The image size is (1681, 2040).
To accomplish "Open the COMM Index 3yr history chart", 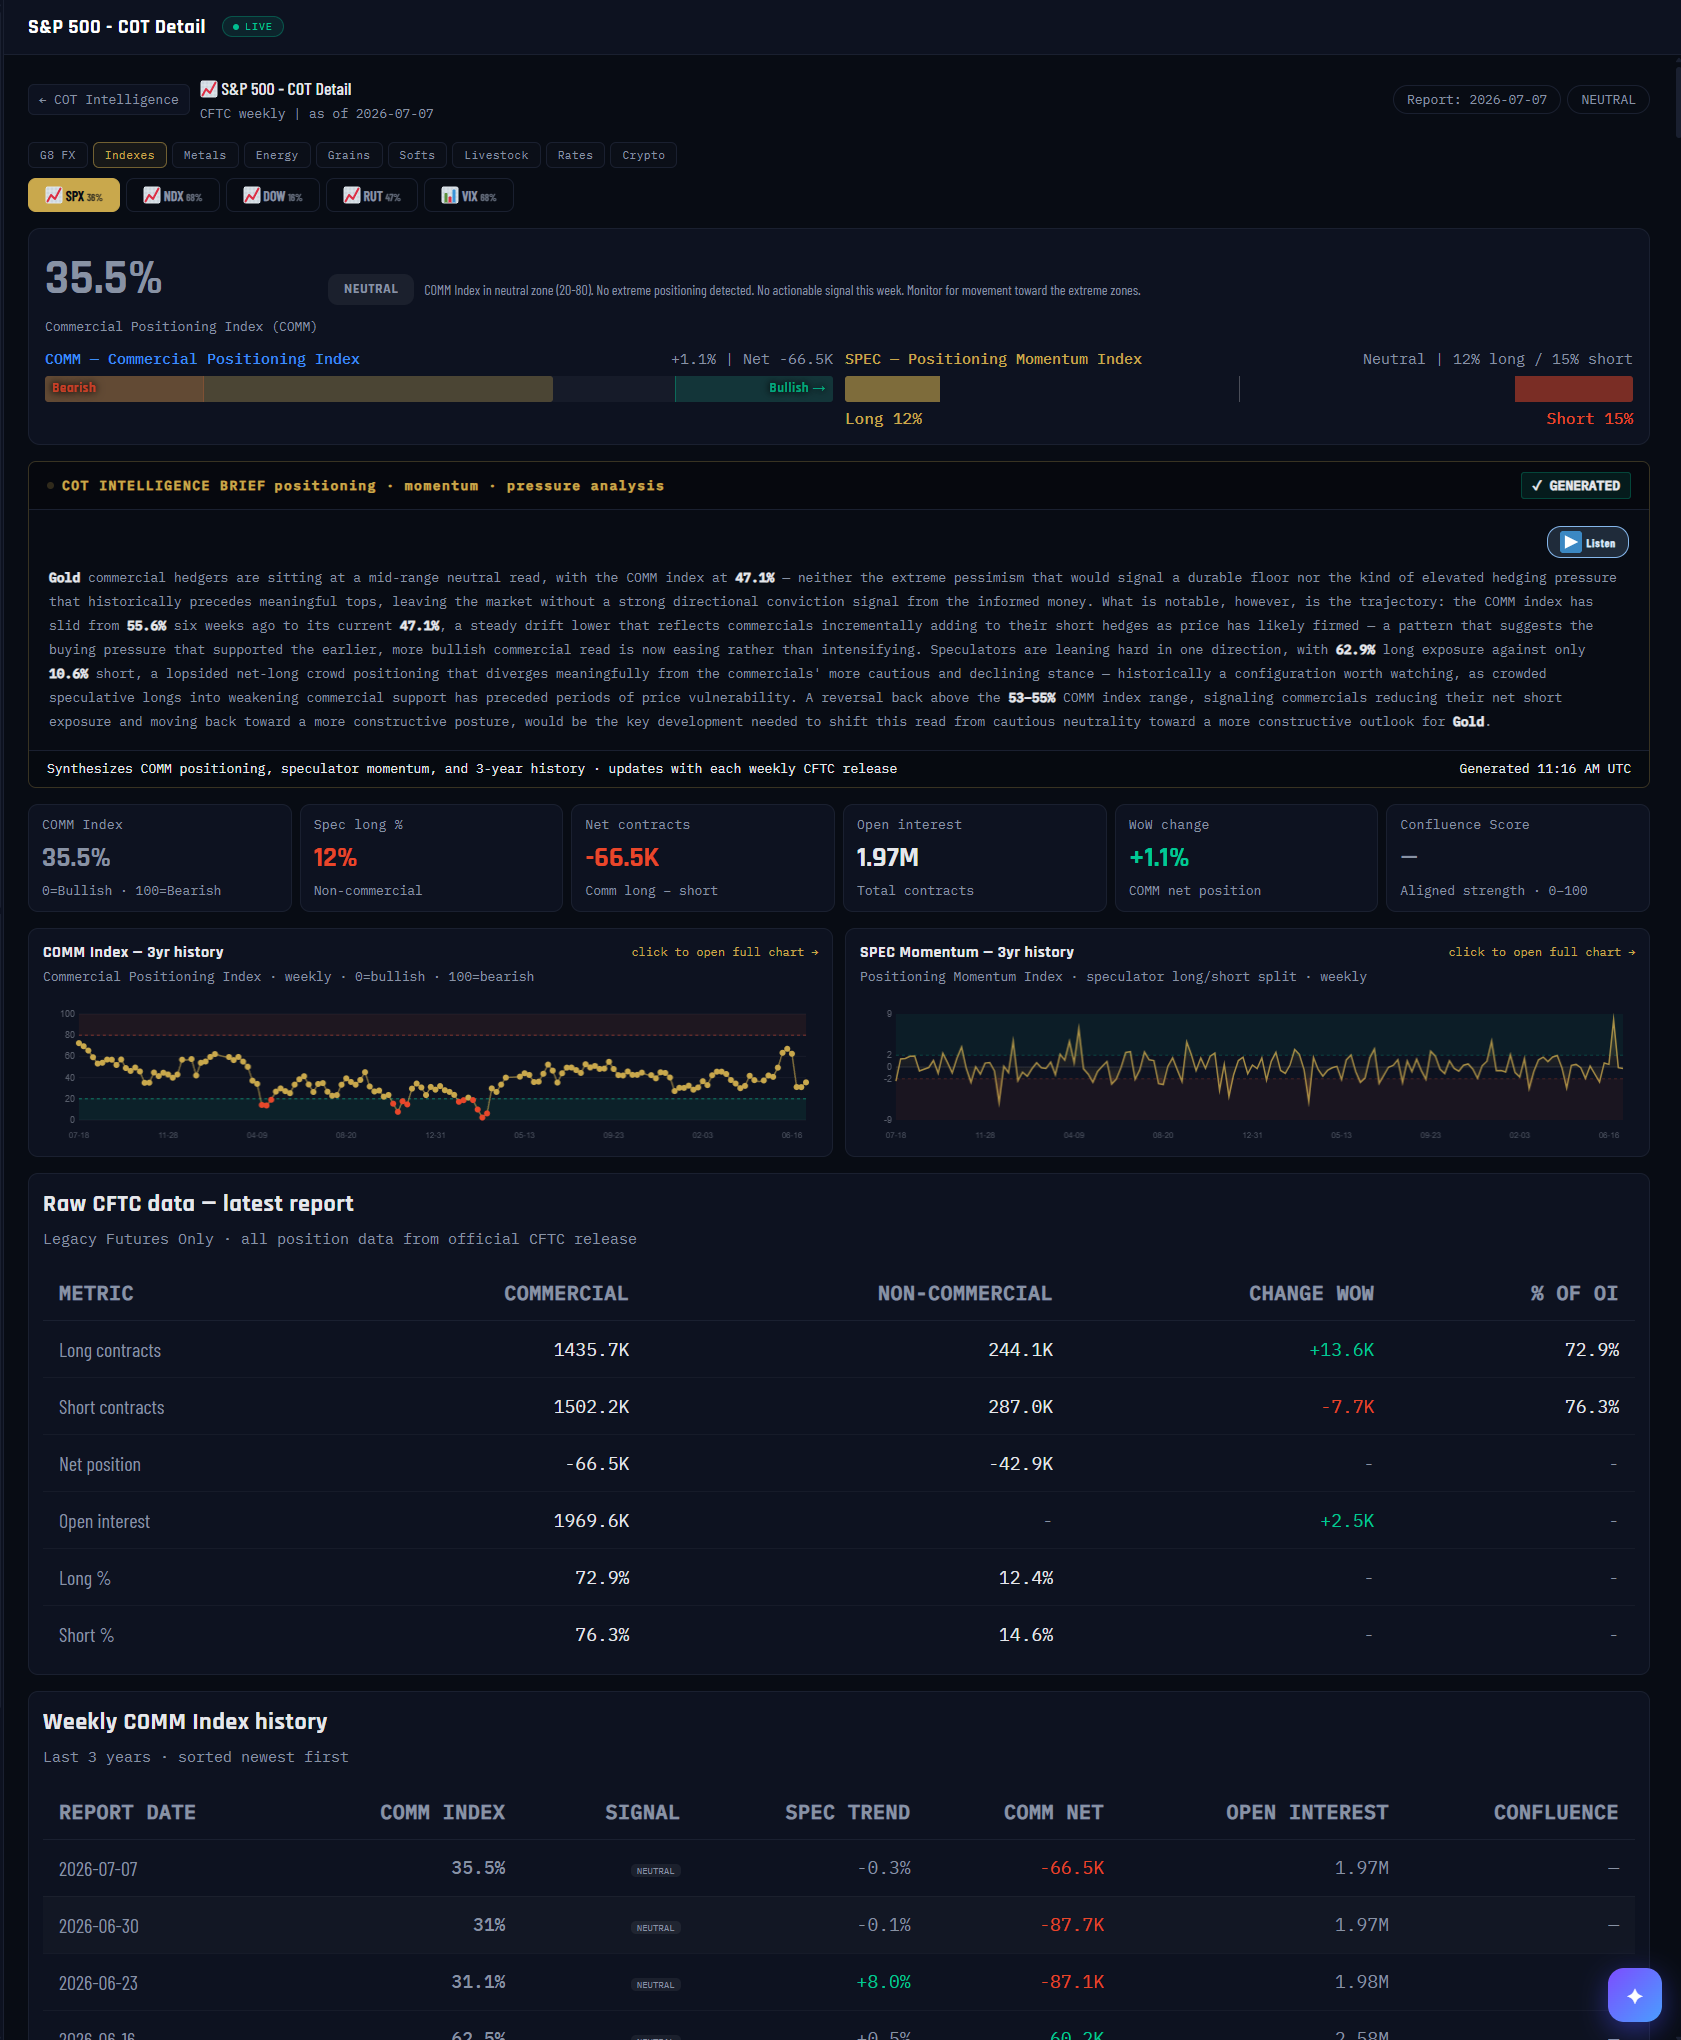I will [431, 1076].
